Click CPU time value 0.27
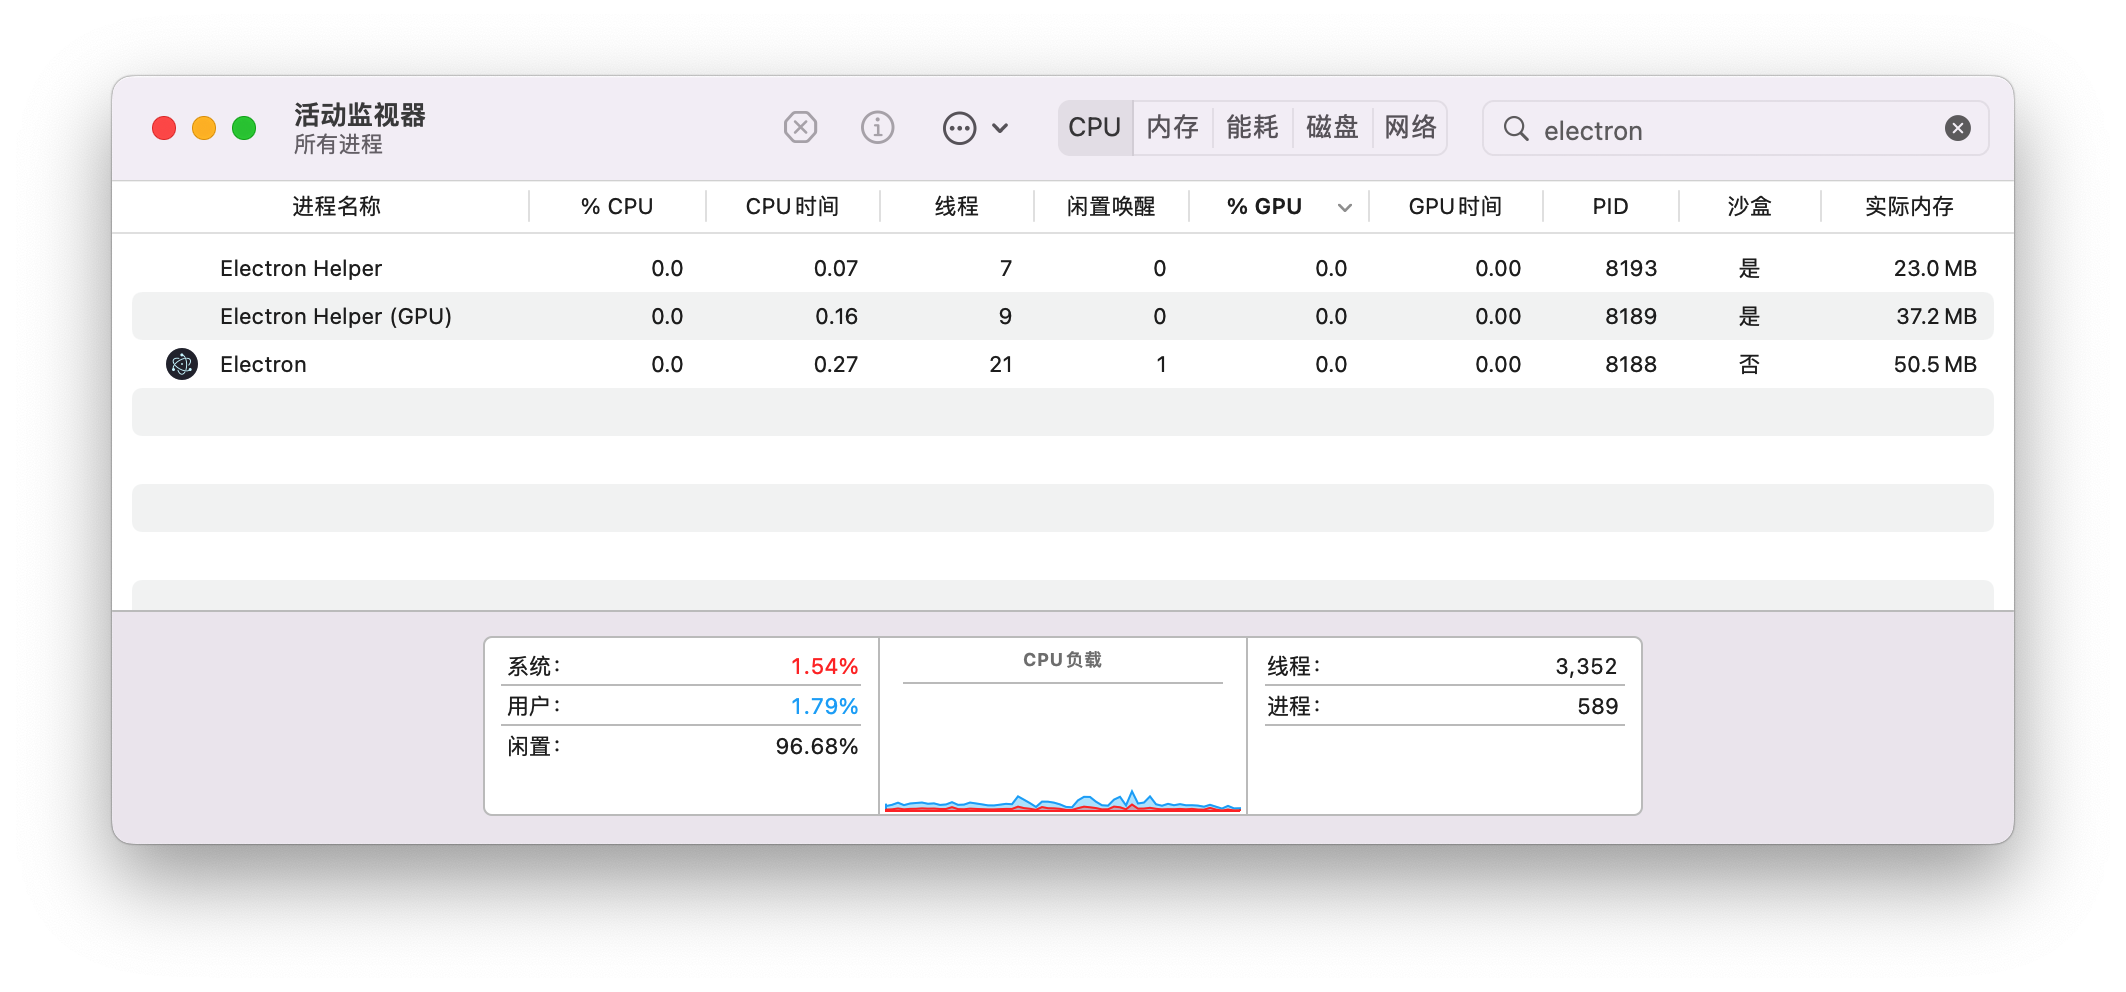 pyautogui.click(x=836, y=364)
